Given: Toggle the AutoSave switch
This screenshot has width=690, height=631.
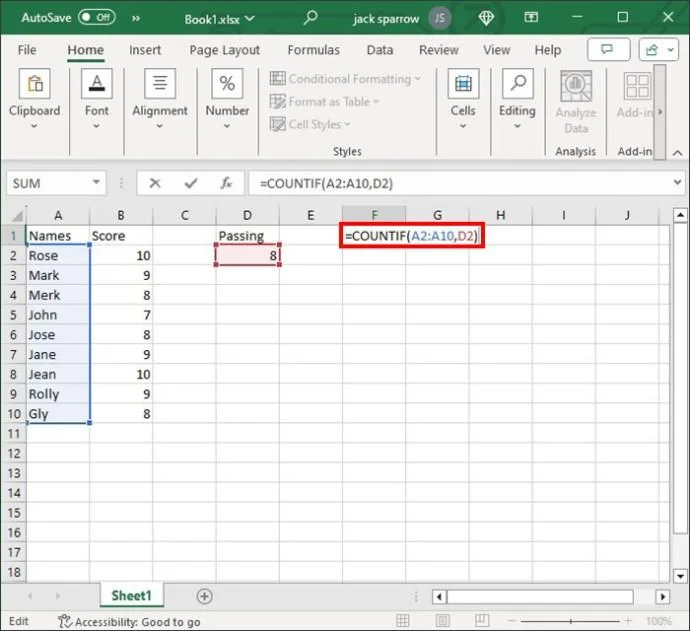Looking at the screenshot, I should coord(96,17).
